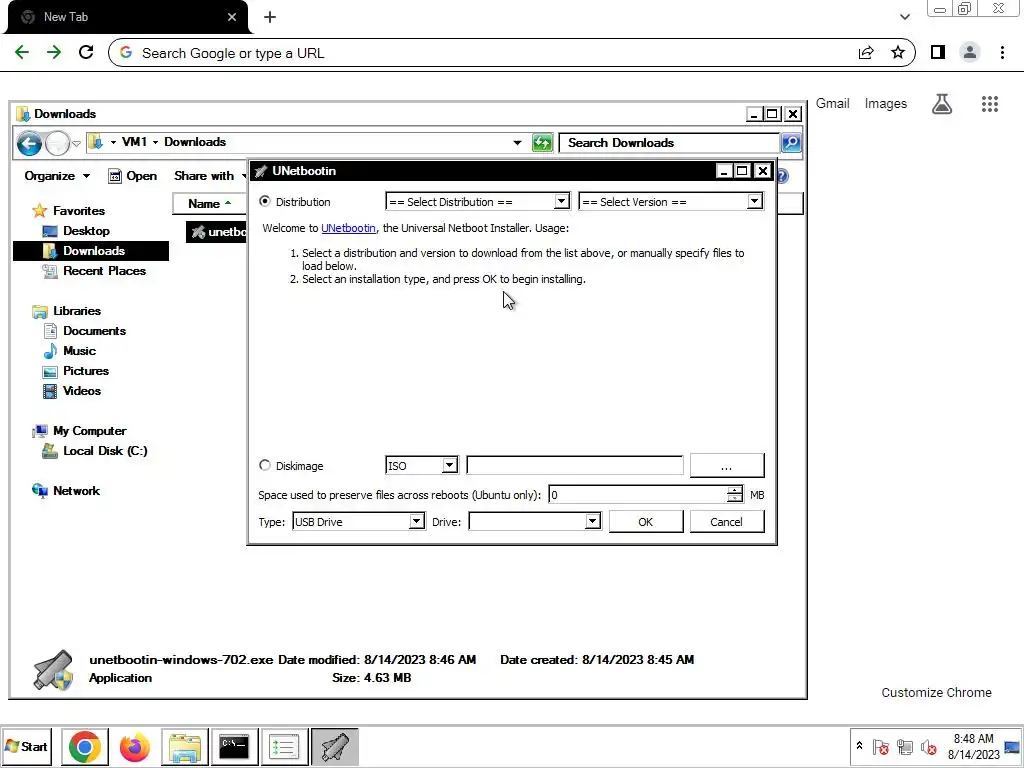Click the Search Downloads field

(x=669, y=142)
